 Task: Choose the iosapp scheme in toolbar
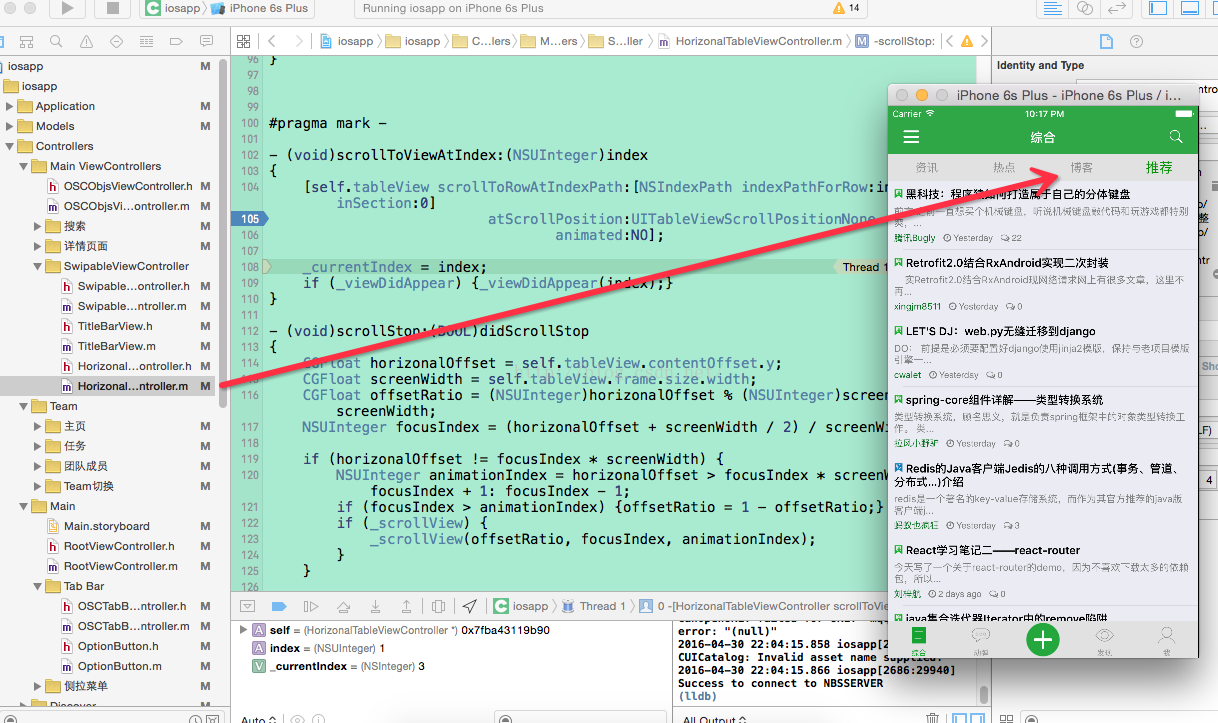[x=173, y=8]
